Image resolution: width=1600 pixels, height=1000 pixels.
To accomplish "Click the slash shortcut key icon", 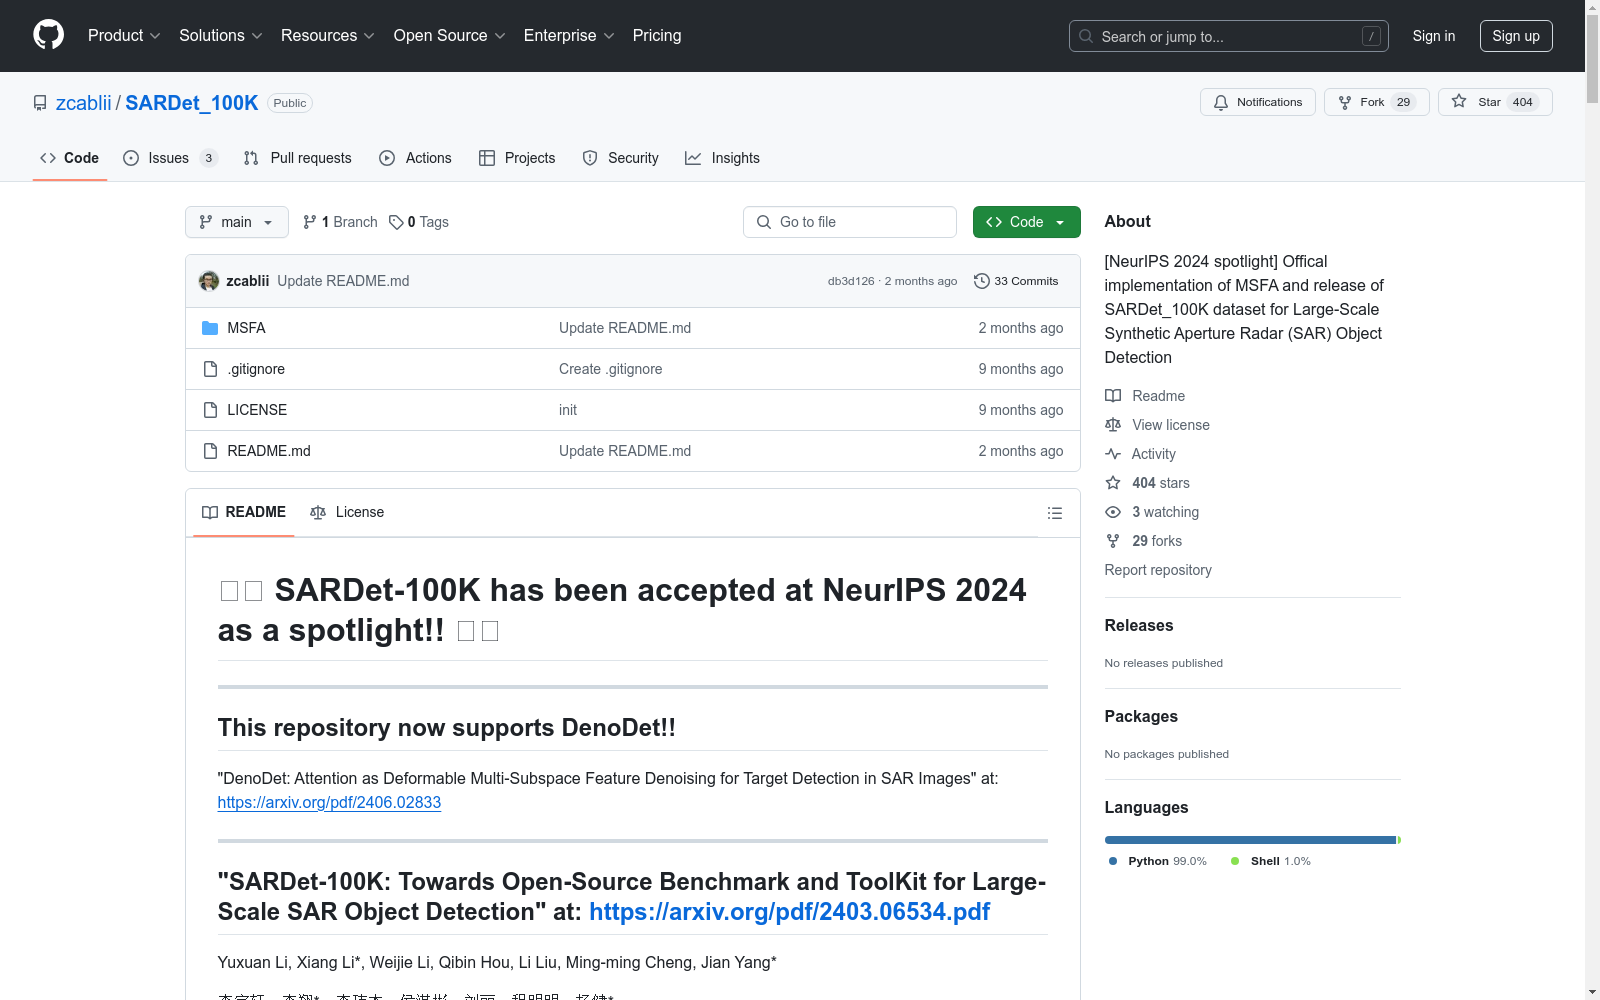I will pyautogui.click(x=1371, y=36).
